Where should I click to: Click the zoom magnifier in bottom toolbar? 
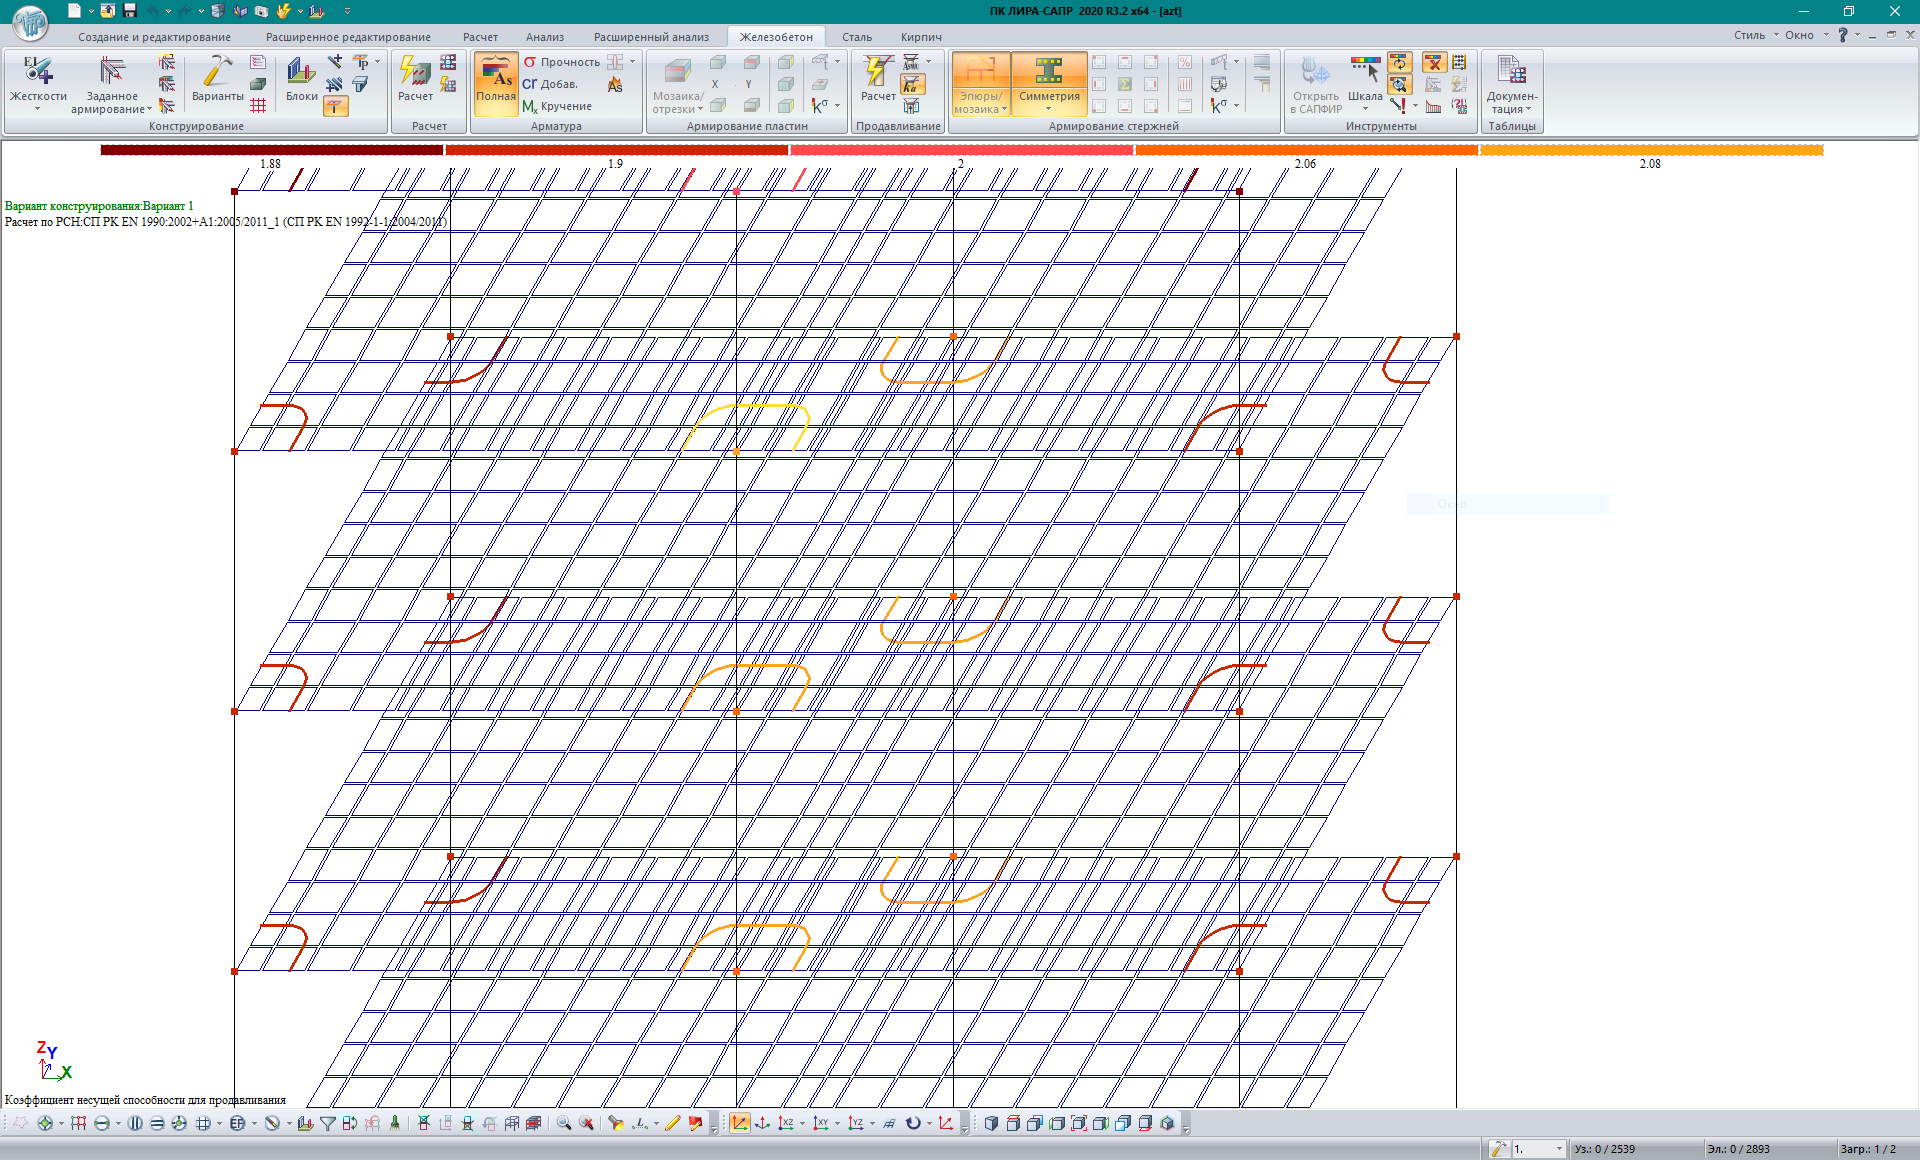tap(564, 1123)
